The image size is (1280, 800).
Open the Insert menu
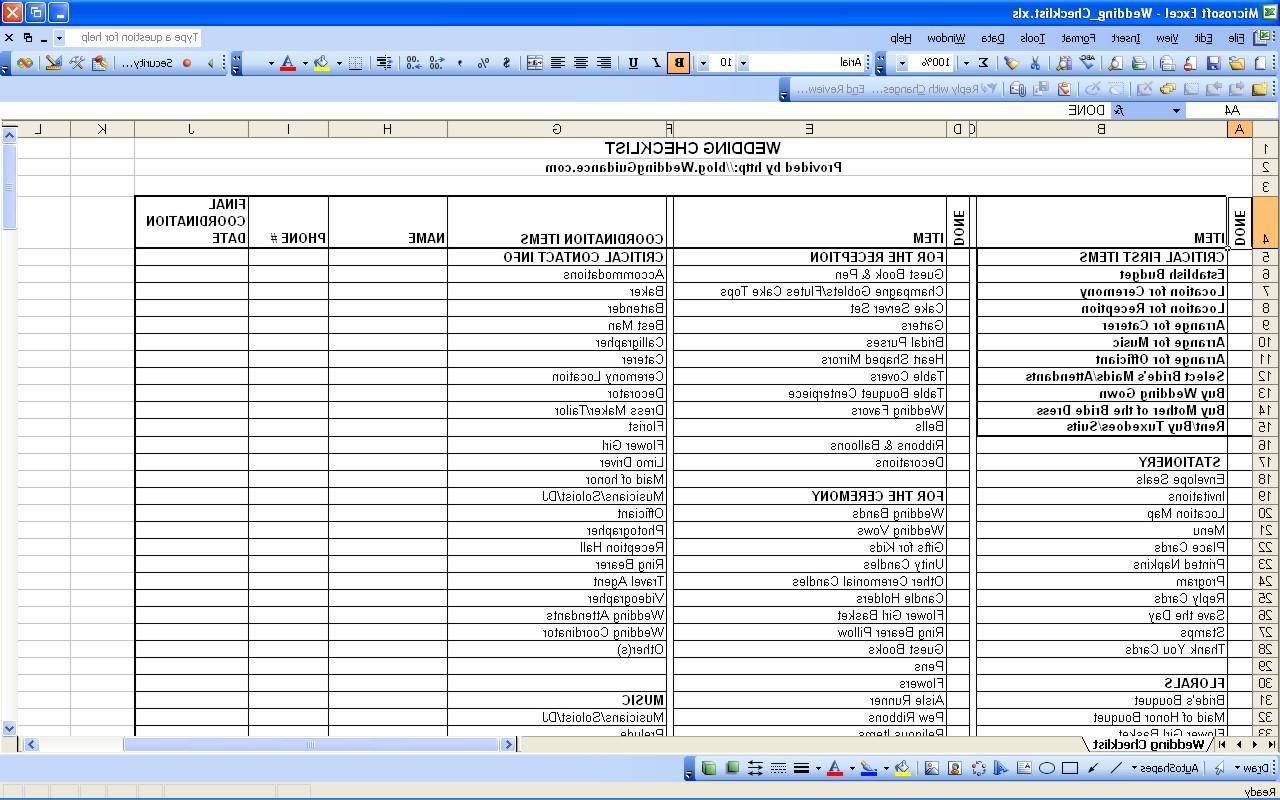(x=1125, y=38)
